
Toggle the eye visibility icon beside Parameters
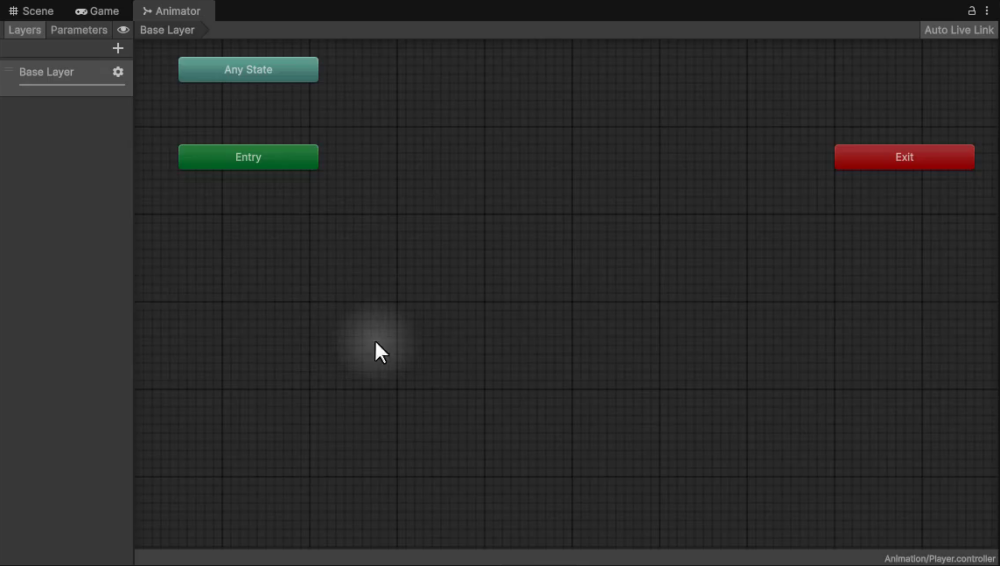pos(123,30)
